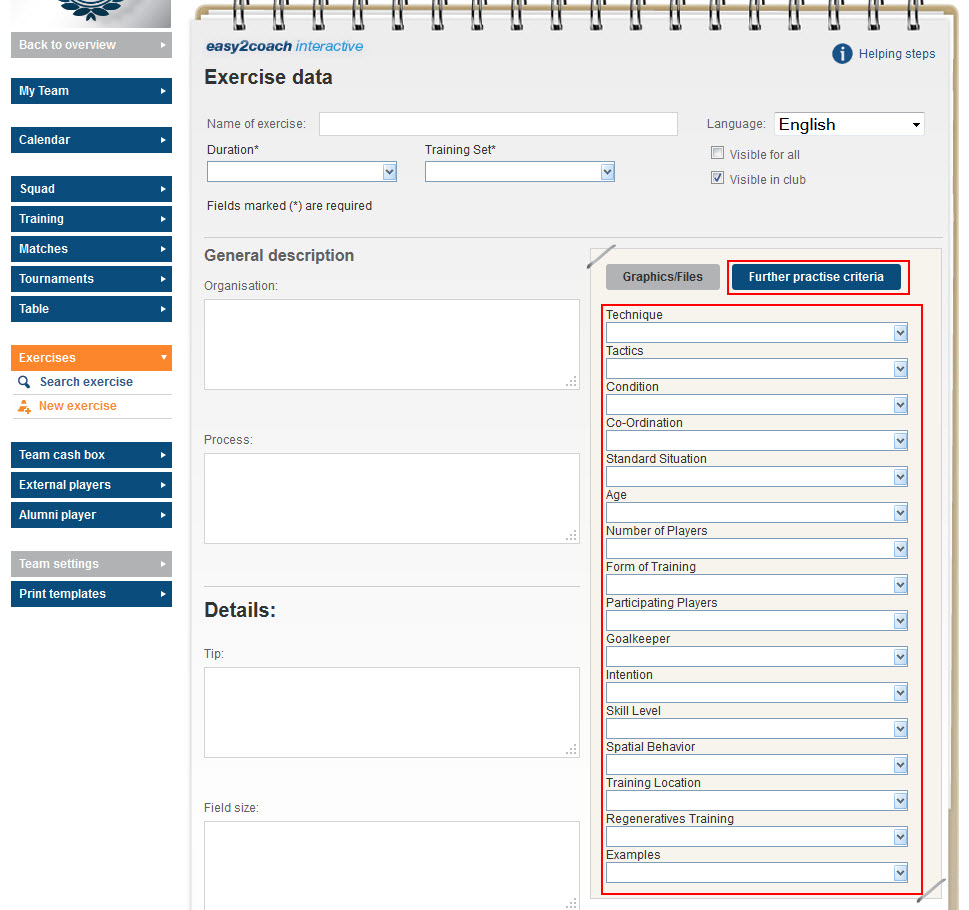Open the Condition dropdown
Viewport: 969px width, 910px height.
pos(756,405)
